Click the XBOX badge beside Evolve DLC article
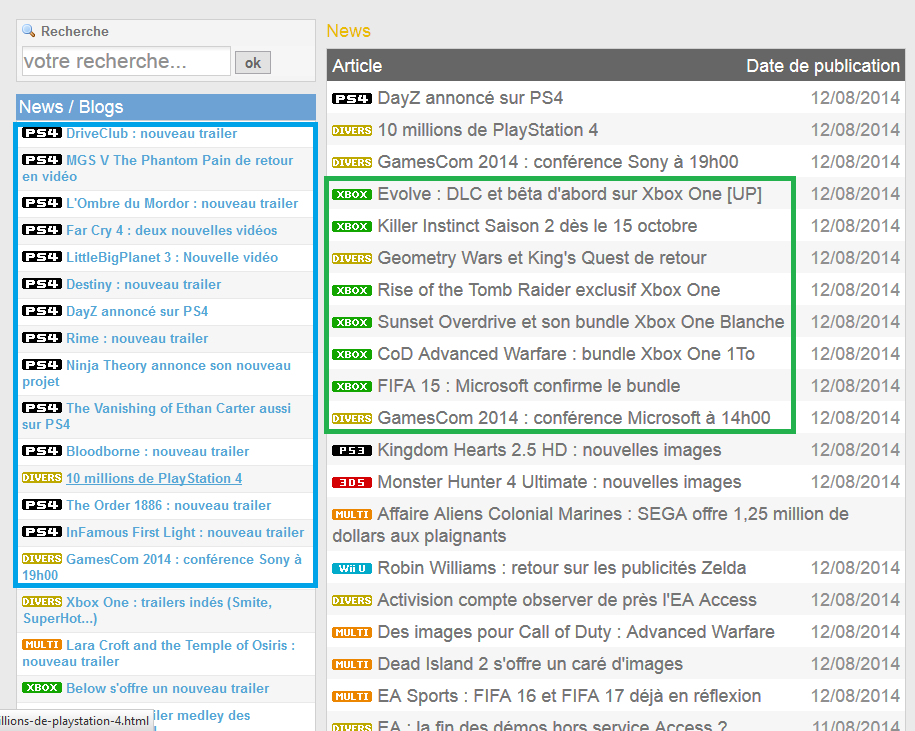This screenshot has height=731, width=915. point(352,194)
